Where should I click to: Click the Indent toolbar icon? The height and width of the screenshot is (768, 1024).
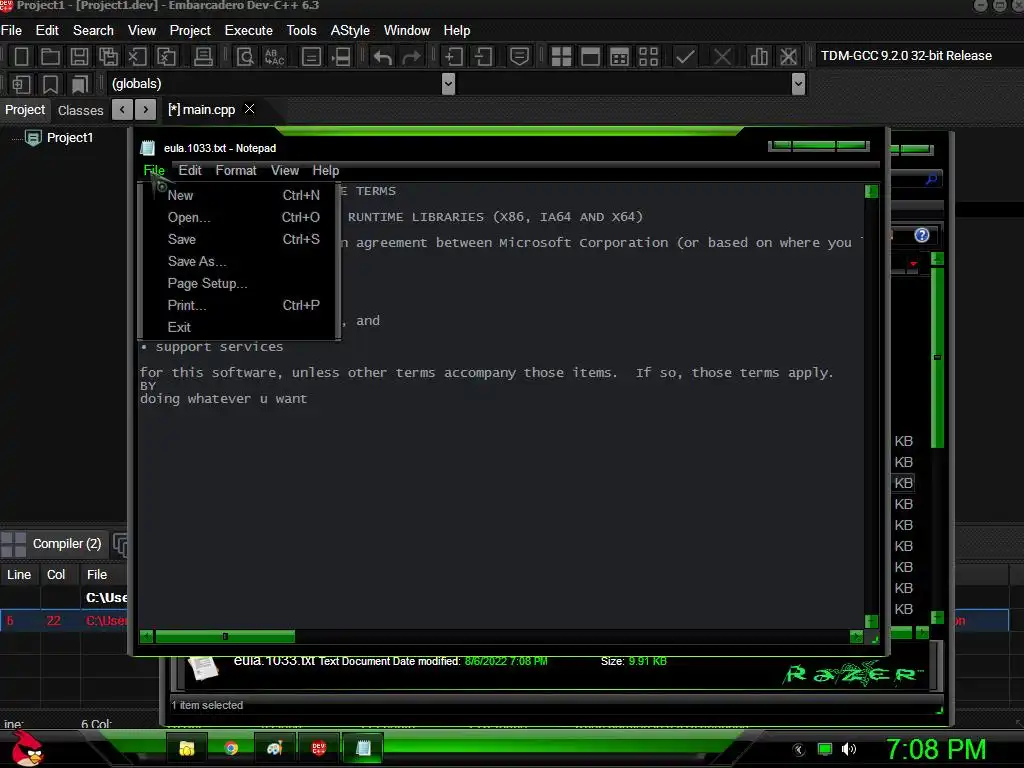click(x=453, y=56)
